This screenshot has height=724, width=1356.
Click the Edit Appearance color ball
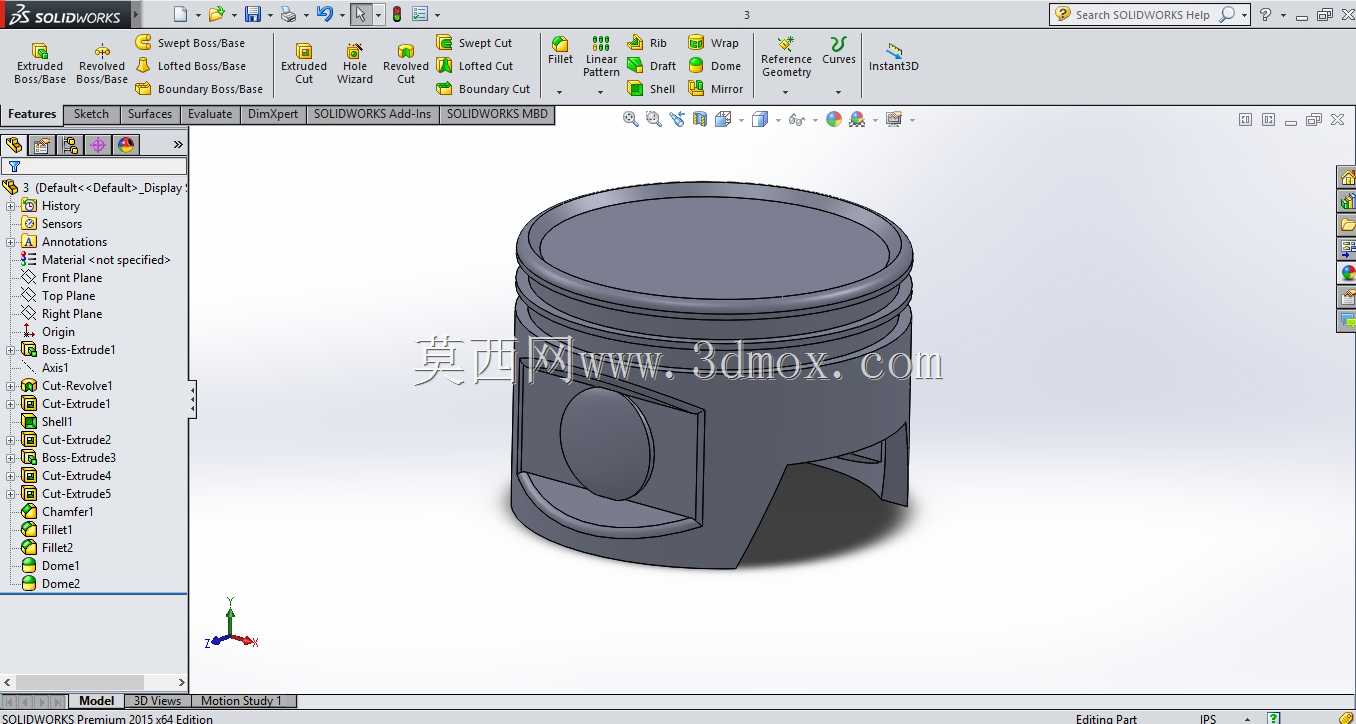(834, 119)
